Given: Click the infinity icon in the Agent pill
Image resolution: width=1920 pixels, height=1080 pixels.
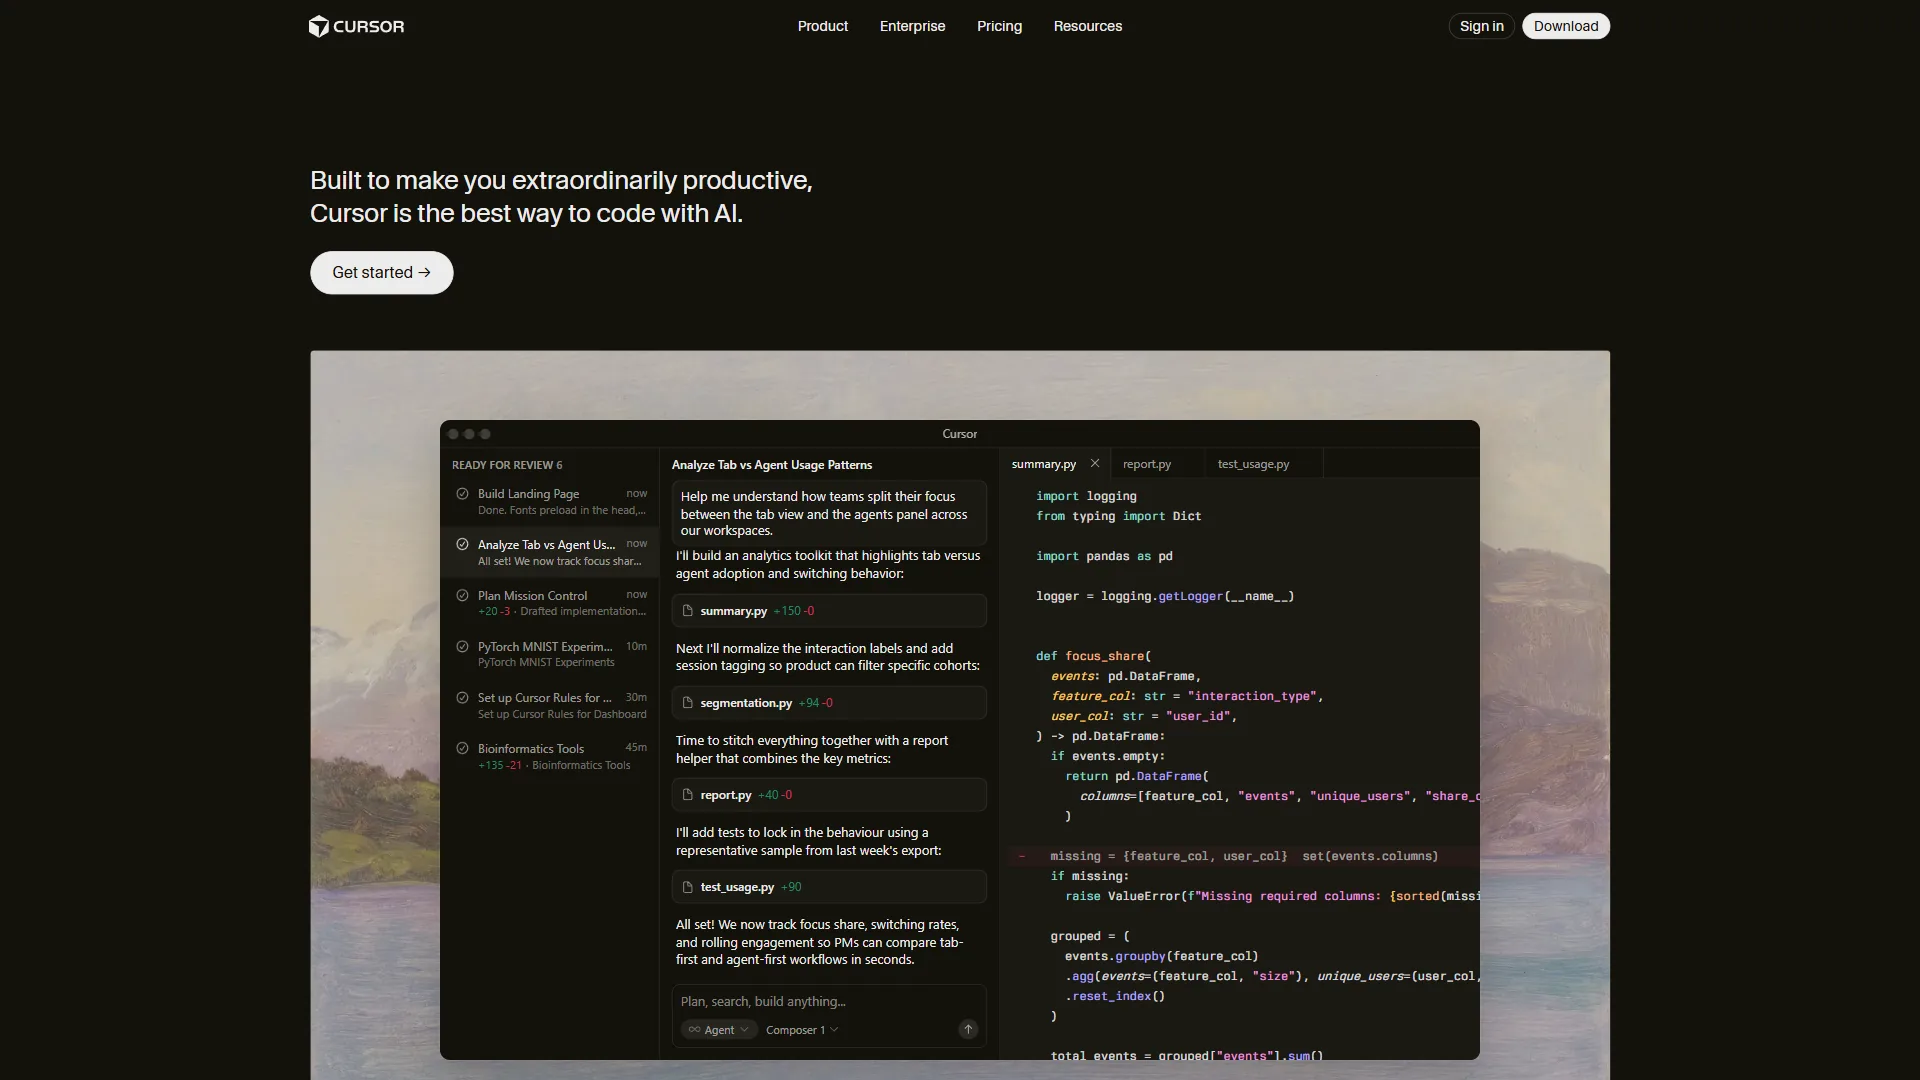Looking at the screenshot, I should click(694, 1030).
